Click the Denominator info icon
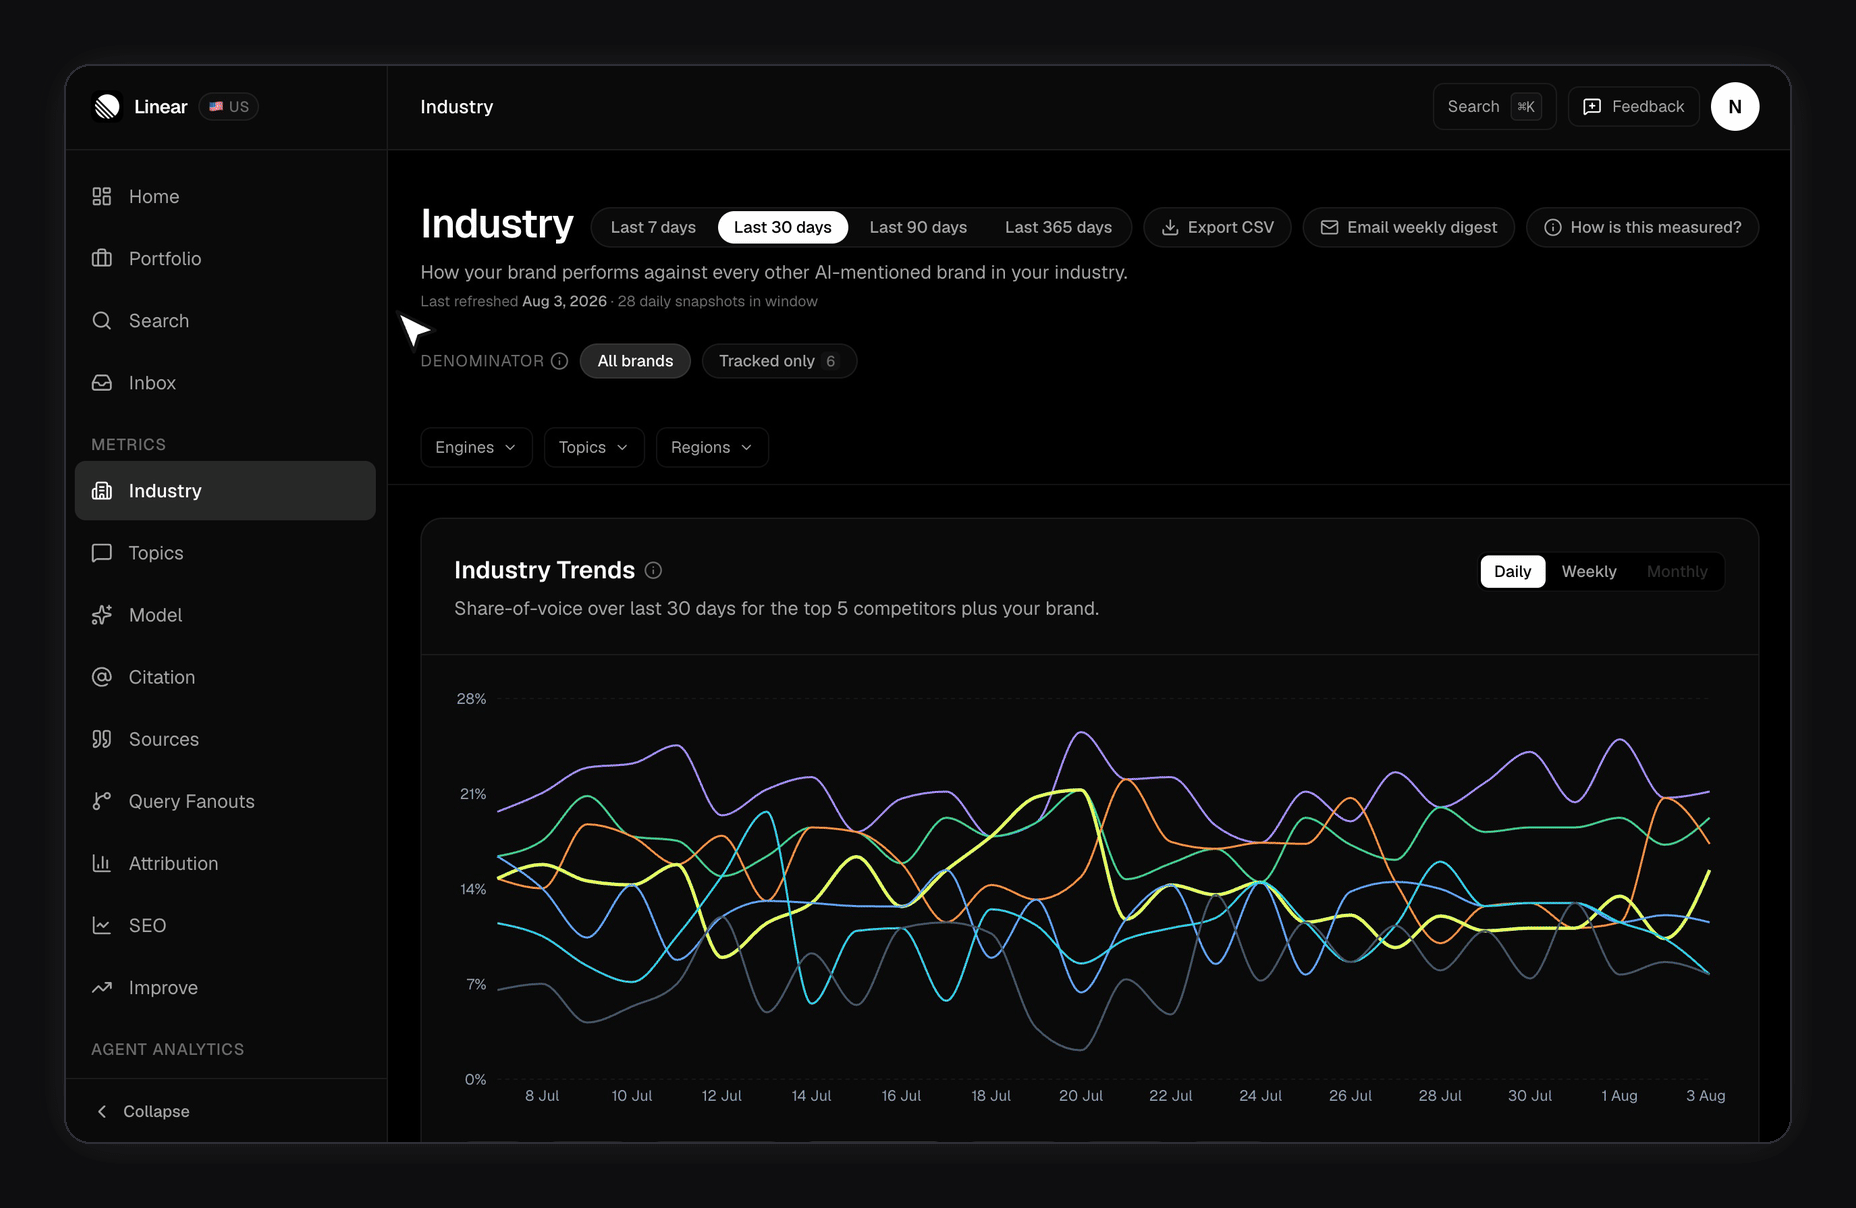 pos(560,361)
